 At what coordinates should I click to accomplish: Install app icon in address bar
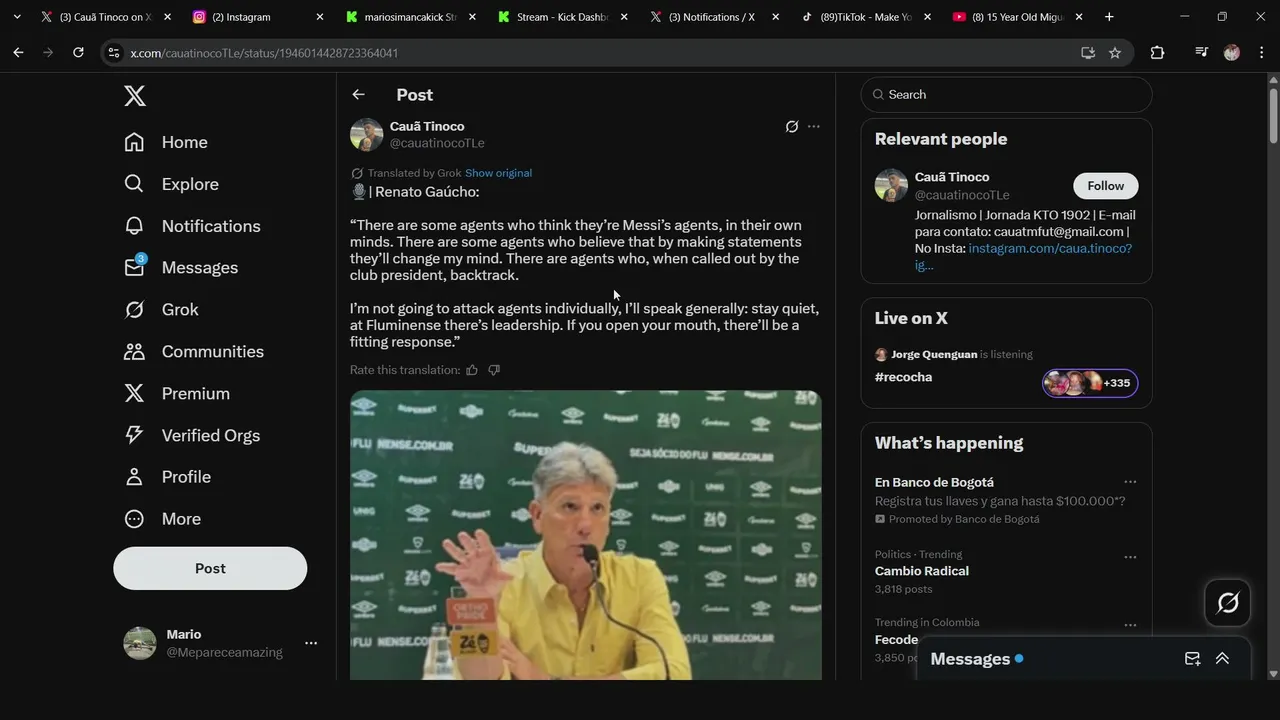1088,53
